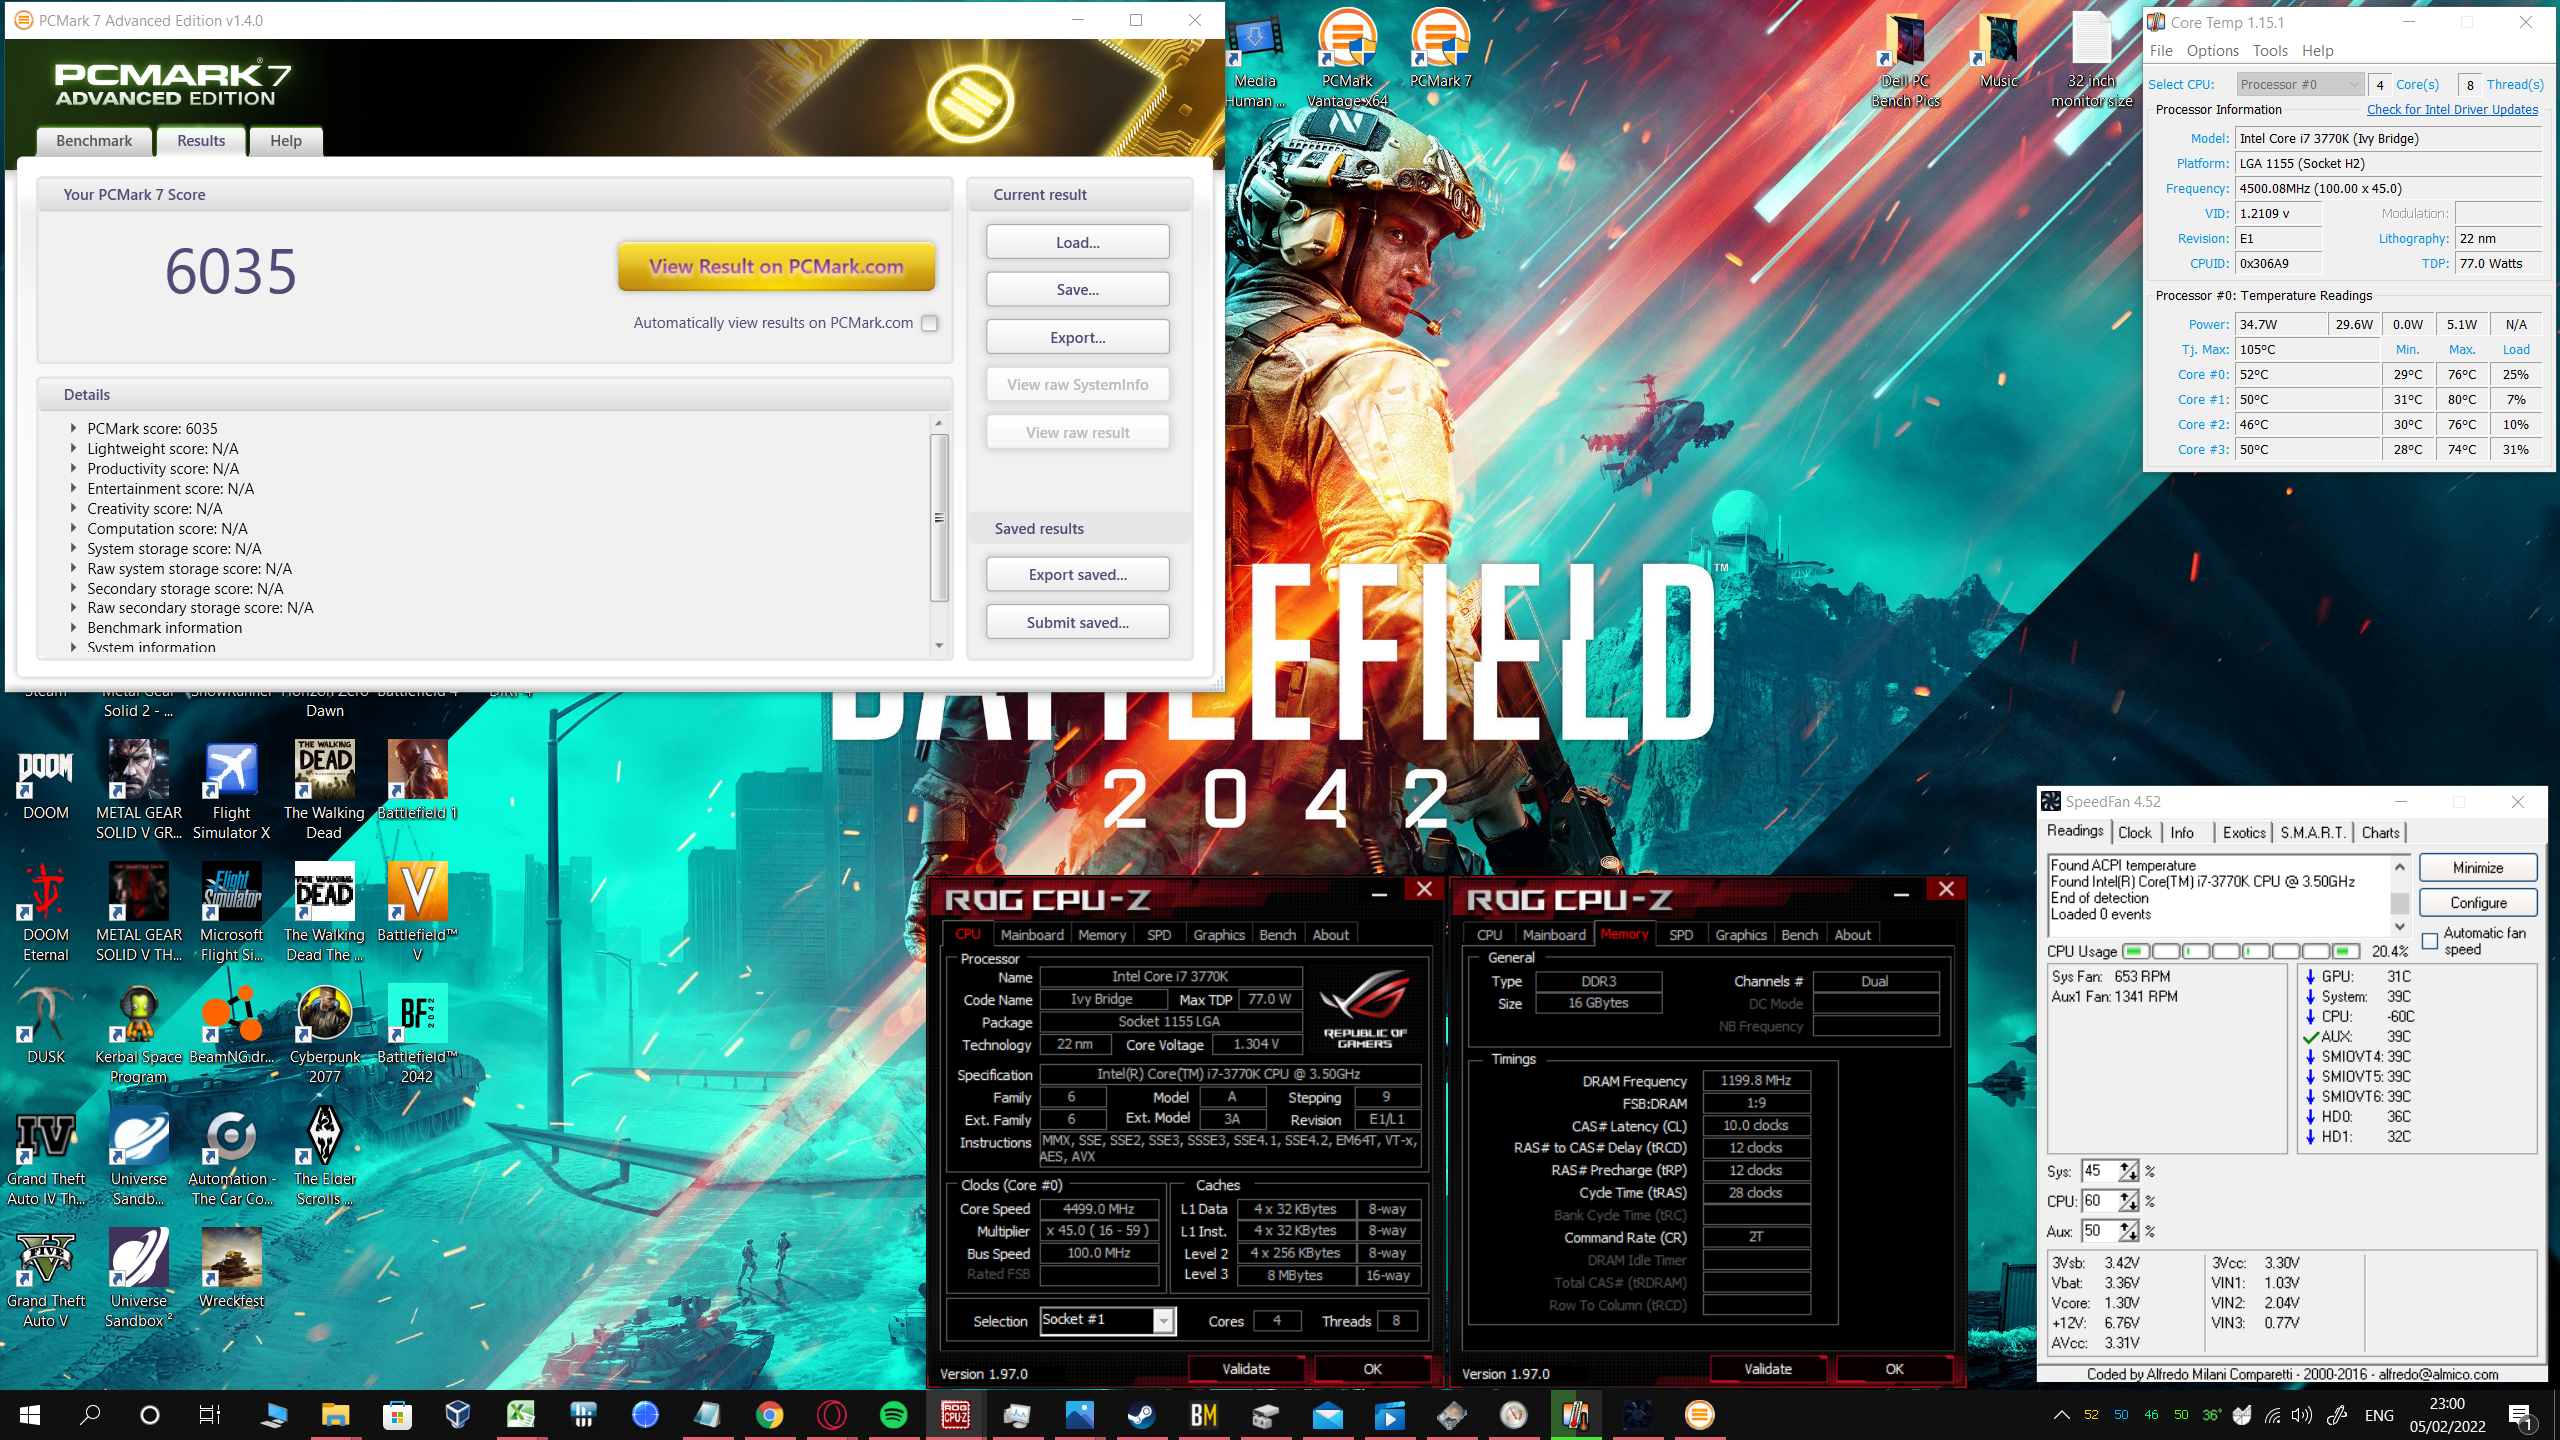The height and width of the screenshot is (1440, 2560).
Task: Open the Battlefield V desktop shortcut
Action: click(417, 912)
